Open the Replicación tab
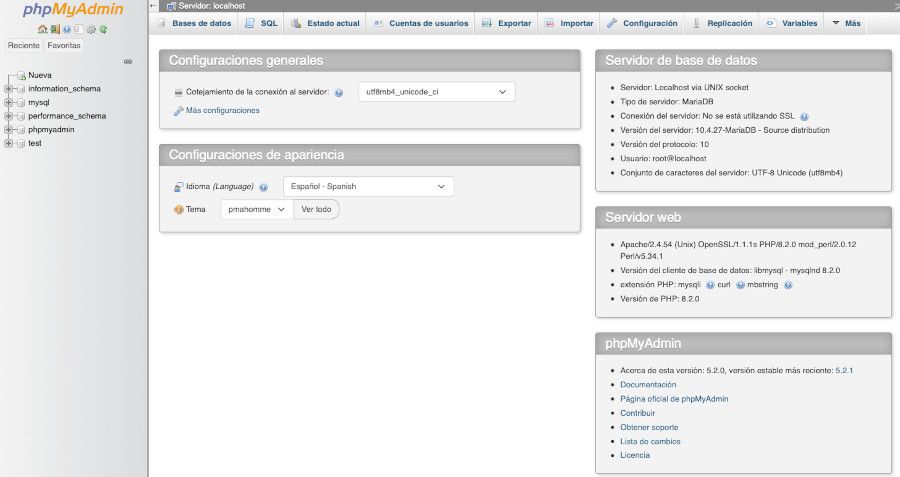 (x=723, y=24)
